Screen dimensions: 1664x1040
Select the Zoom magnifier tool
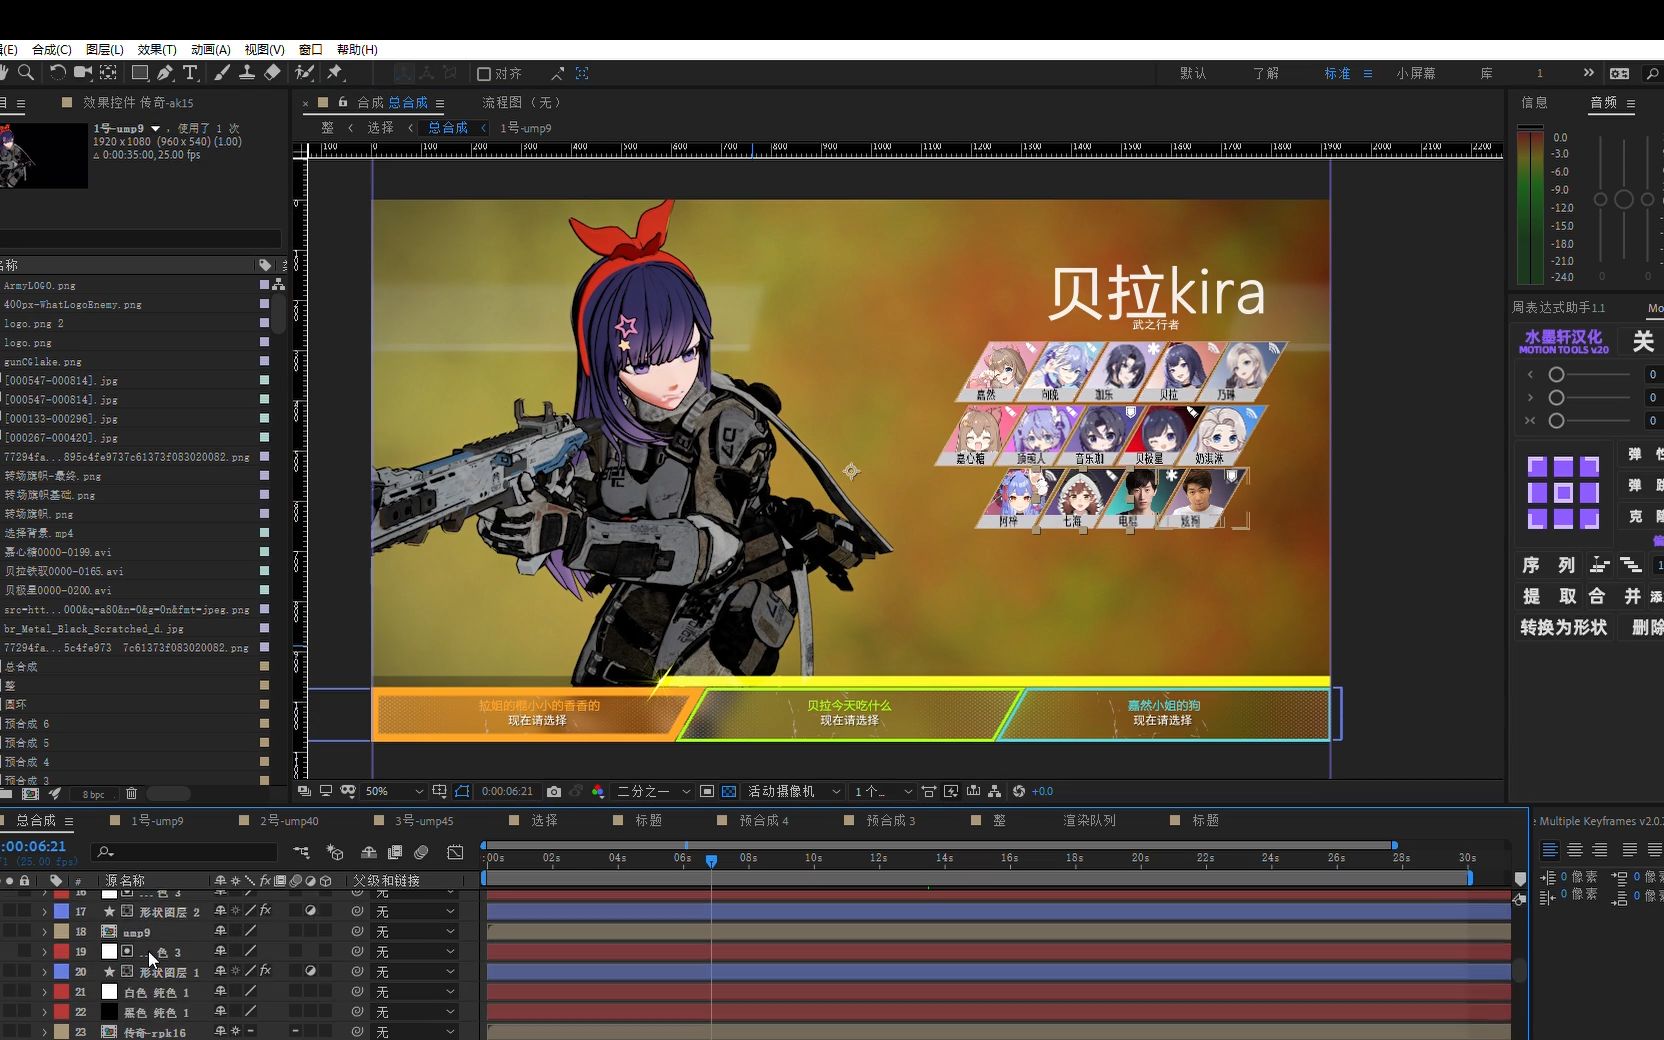pos(26,73)
